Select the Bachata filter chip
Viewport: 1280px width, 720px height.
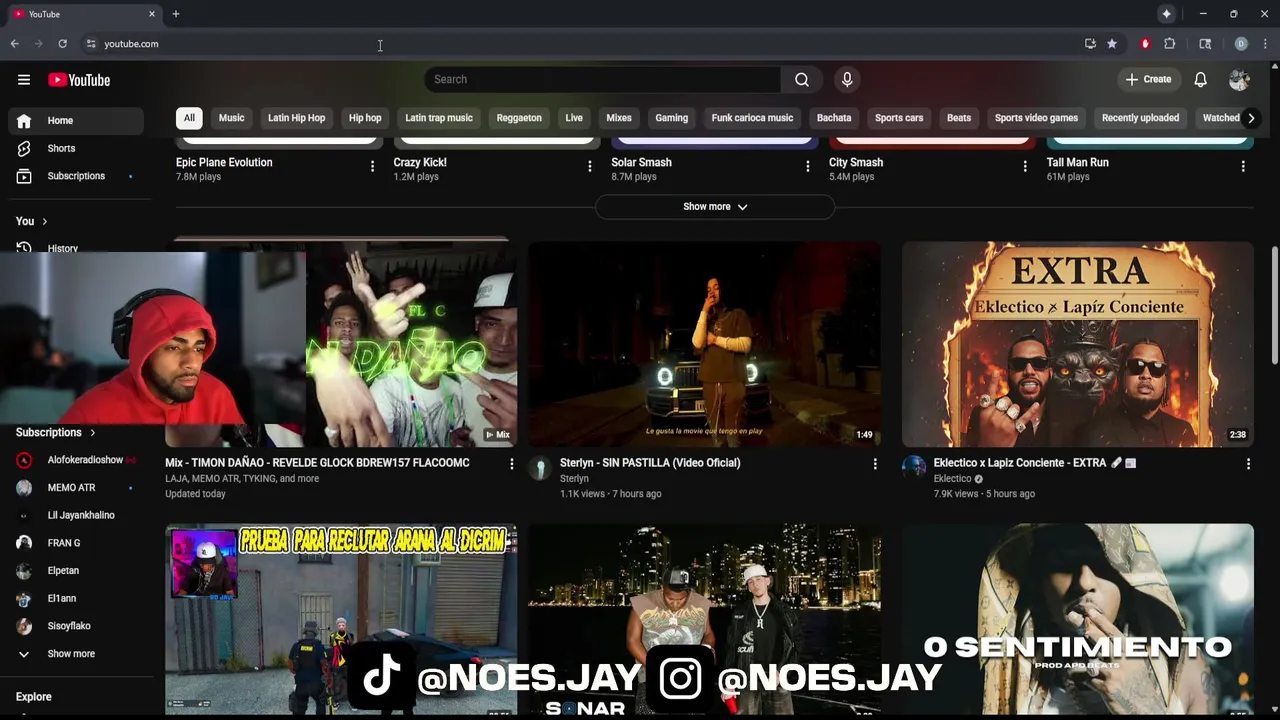(834, 118)
